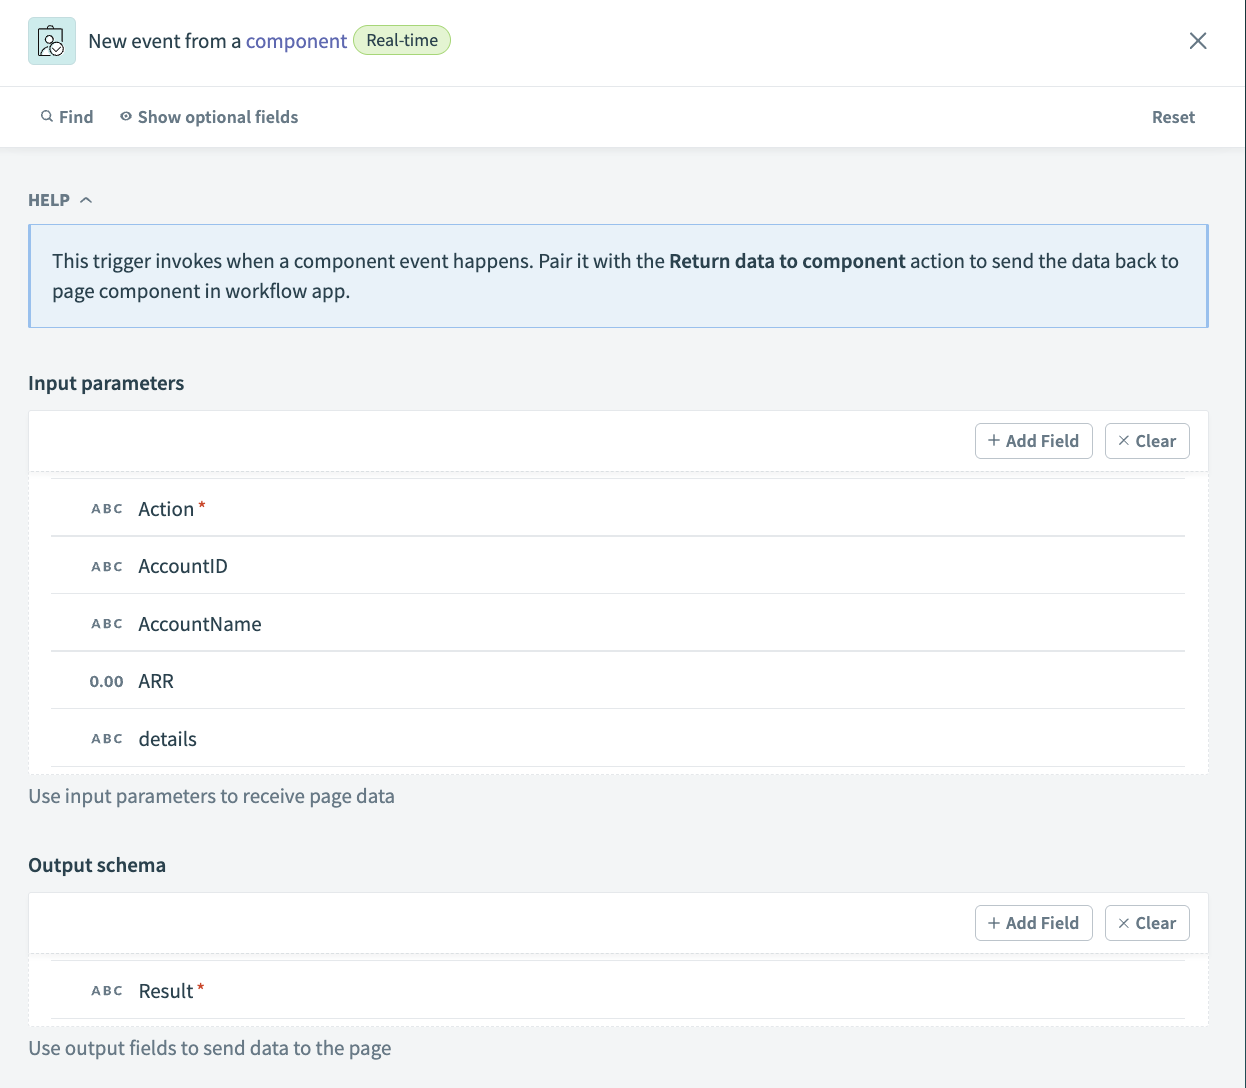Open the component link in title
1246x1088 pixels.
pos(296,41)
